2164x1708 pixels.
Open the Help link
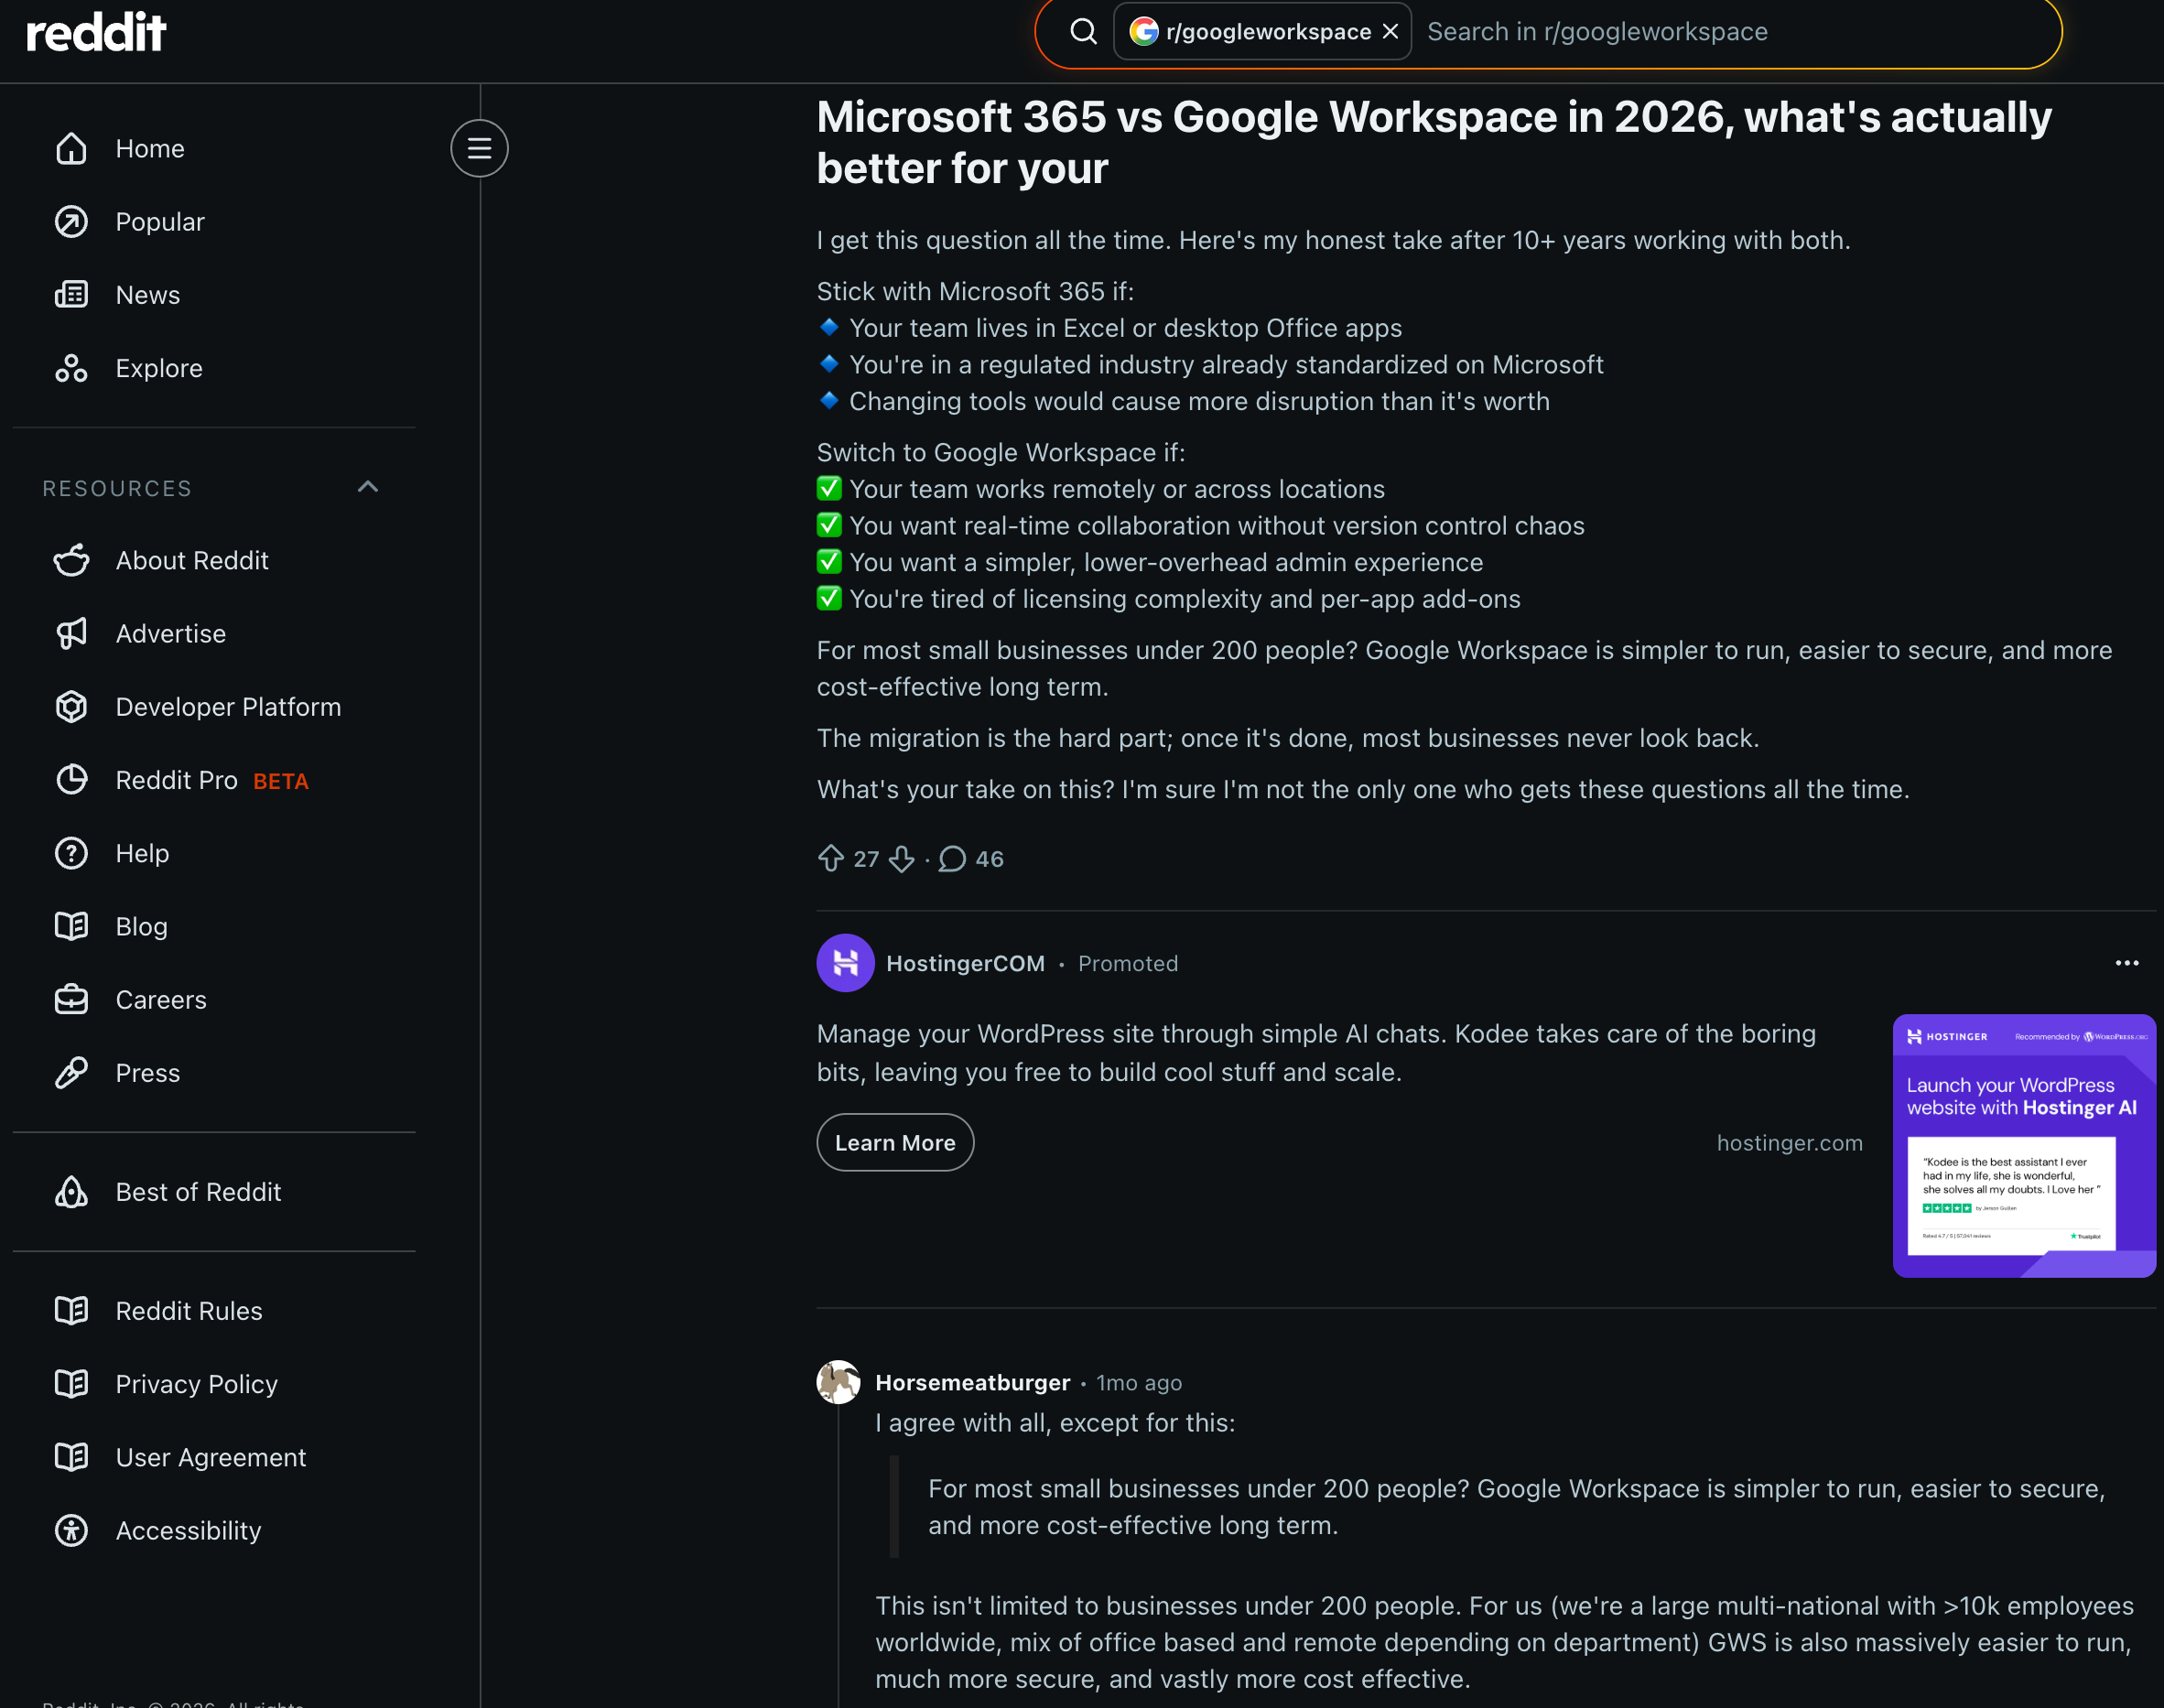coord(142,853)
